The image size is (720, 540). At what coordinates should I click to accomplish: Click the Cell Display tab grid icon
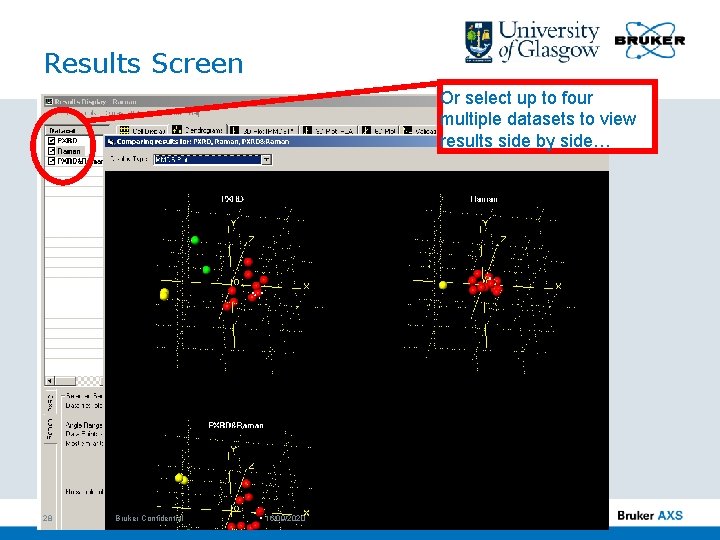click(124, 130)
